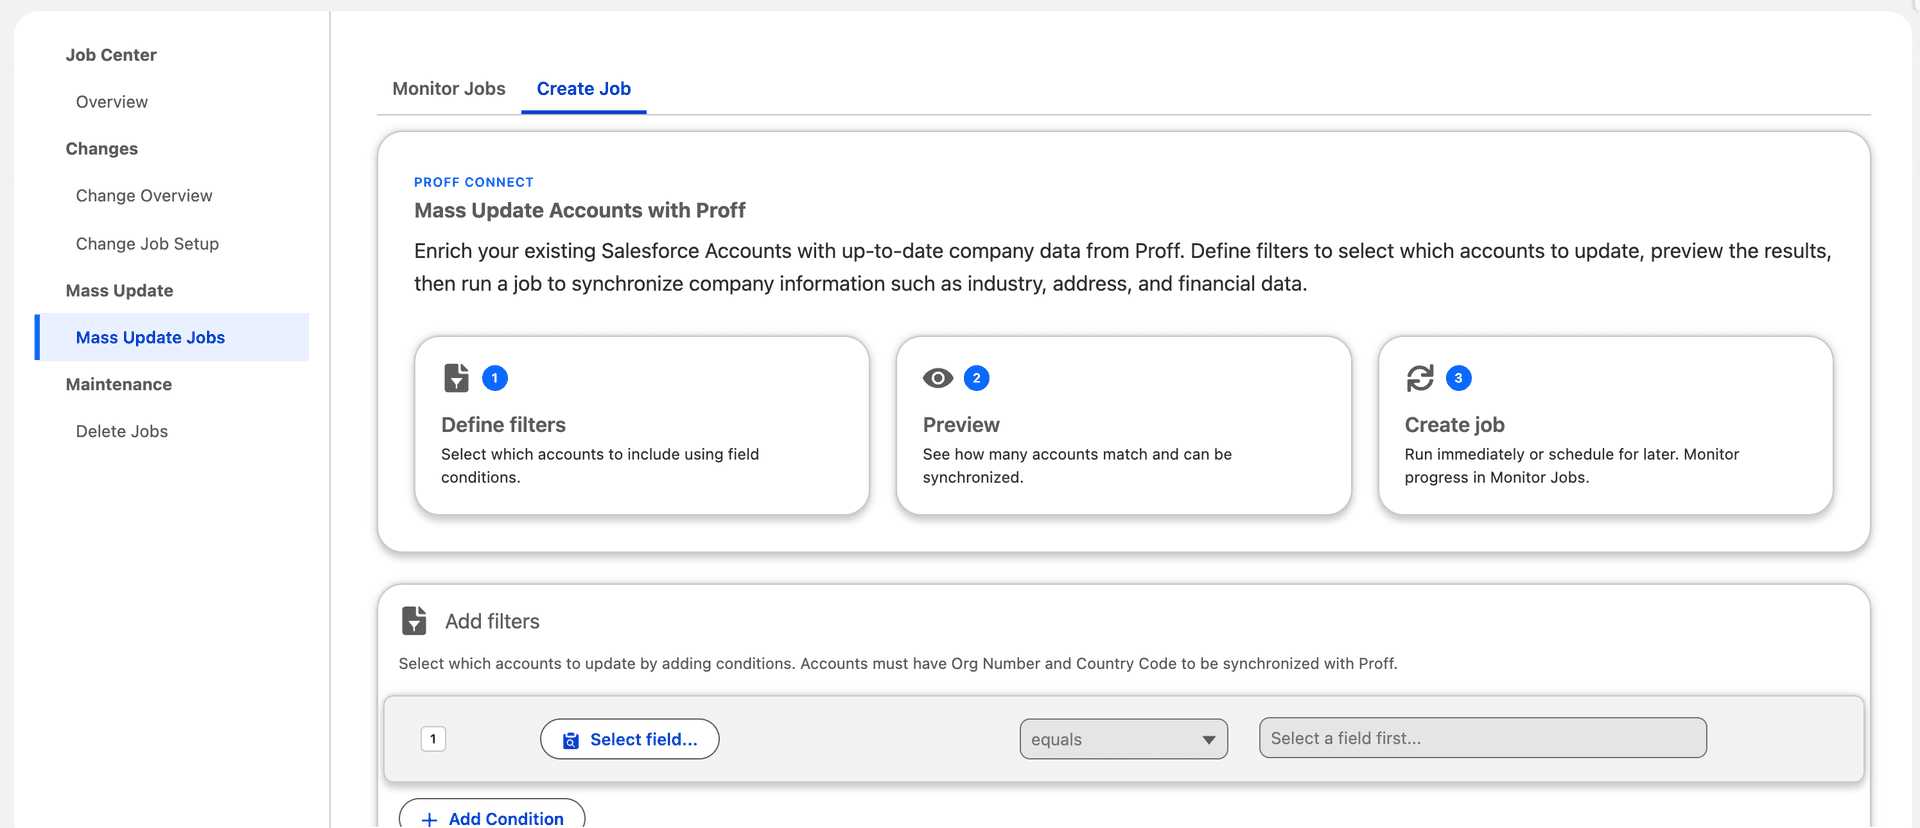The height and width of the screenshot is (828, 1920).
Task: Click the PROFF CONNECT label
Action: [474, 182]
